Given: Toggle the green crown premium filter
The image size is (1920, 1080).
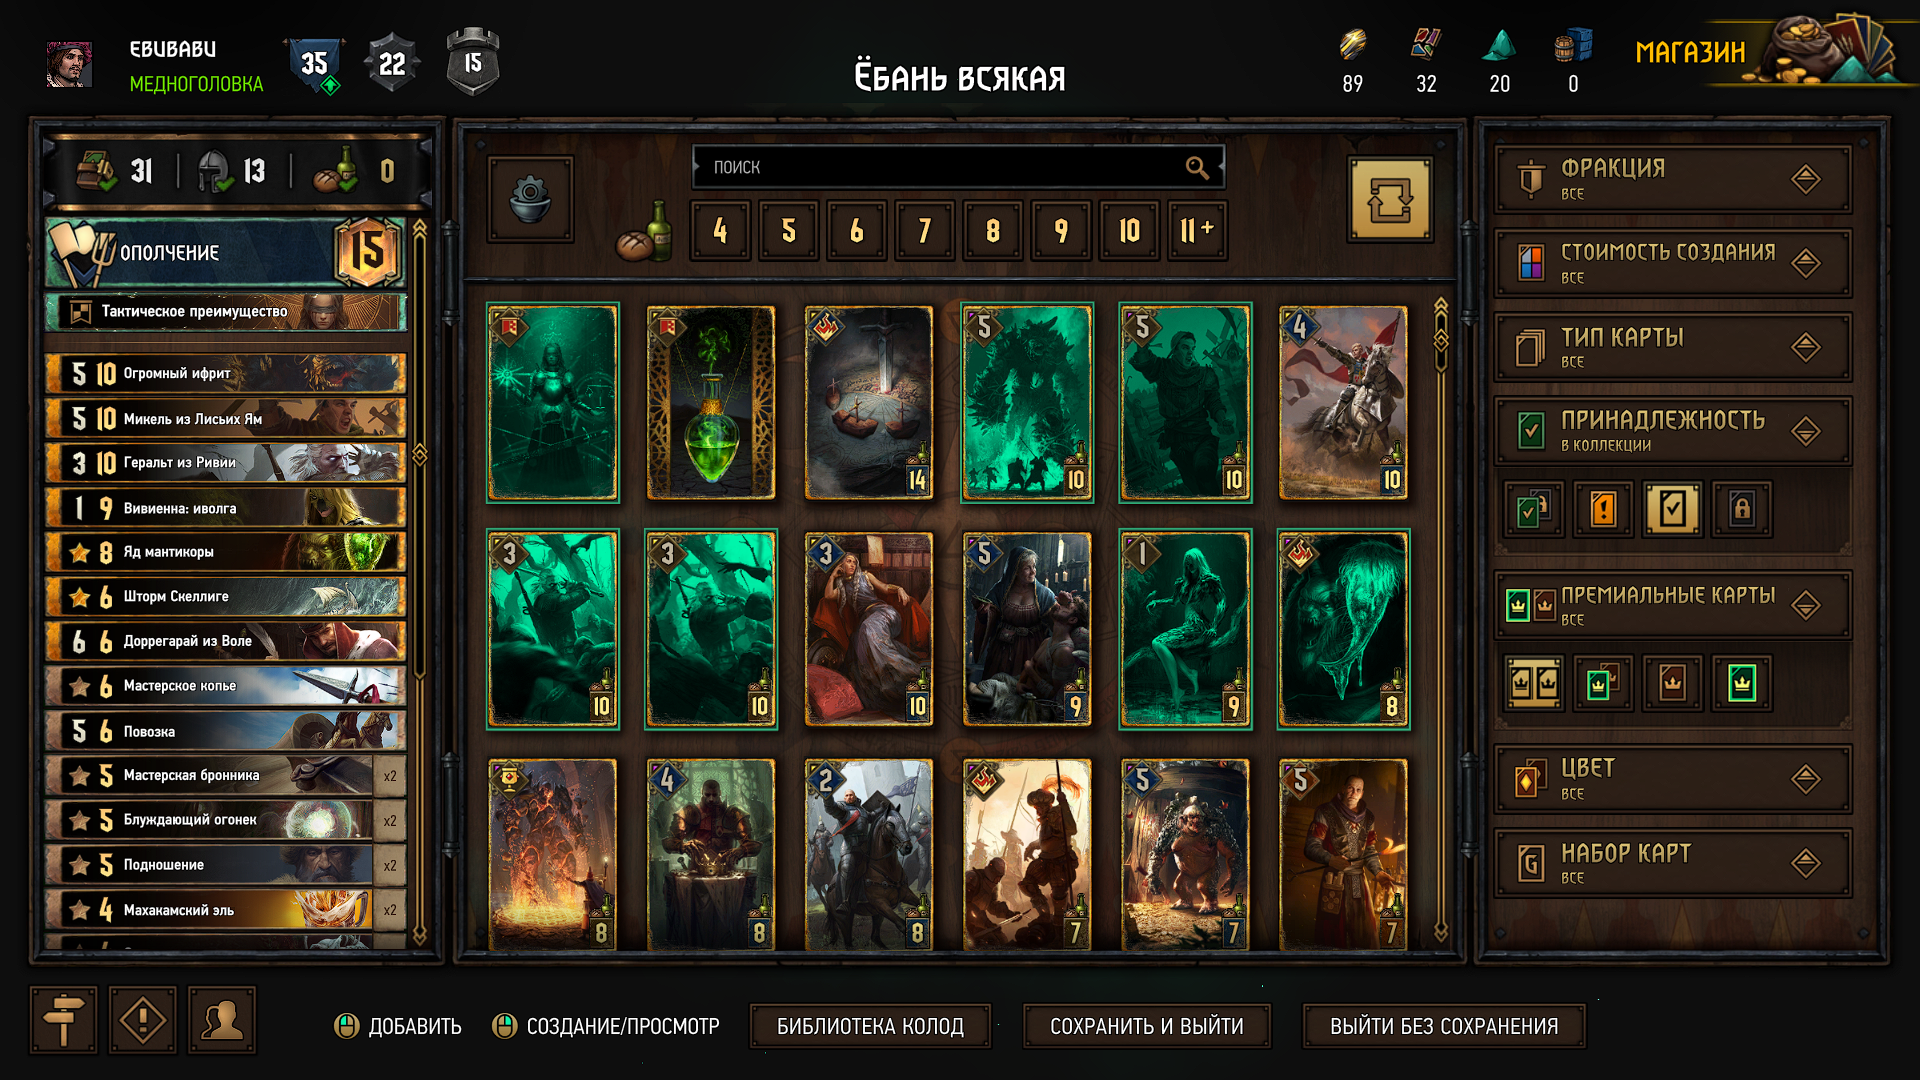Looking at the screenshot, I should [1741, 684].
